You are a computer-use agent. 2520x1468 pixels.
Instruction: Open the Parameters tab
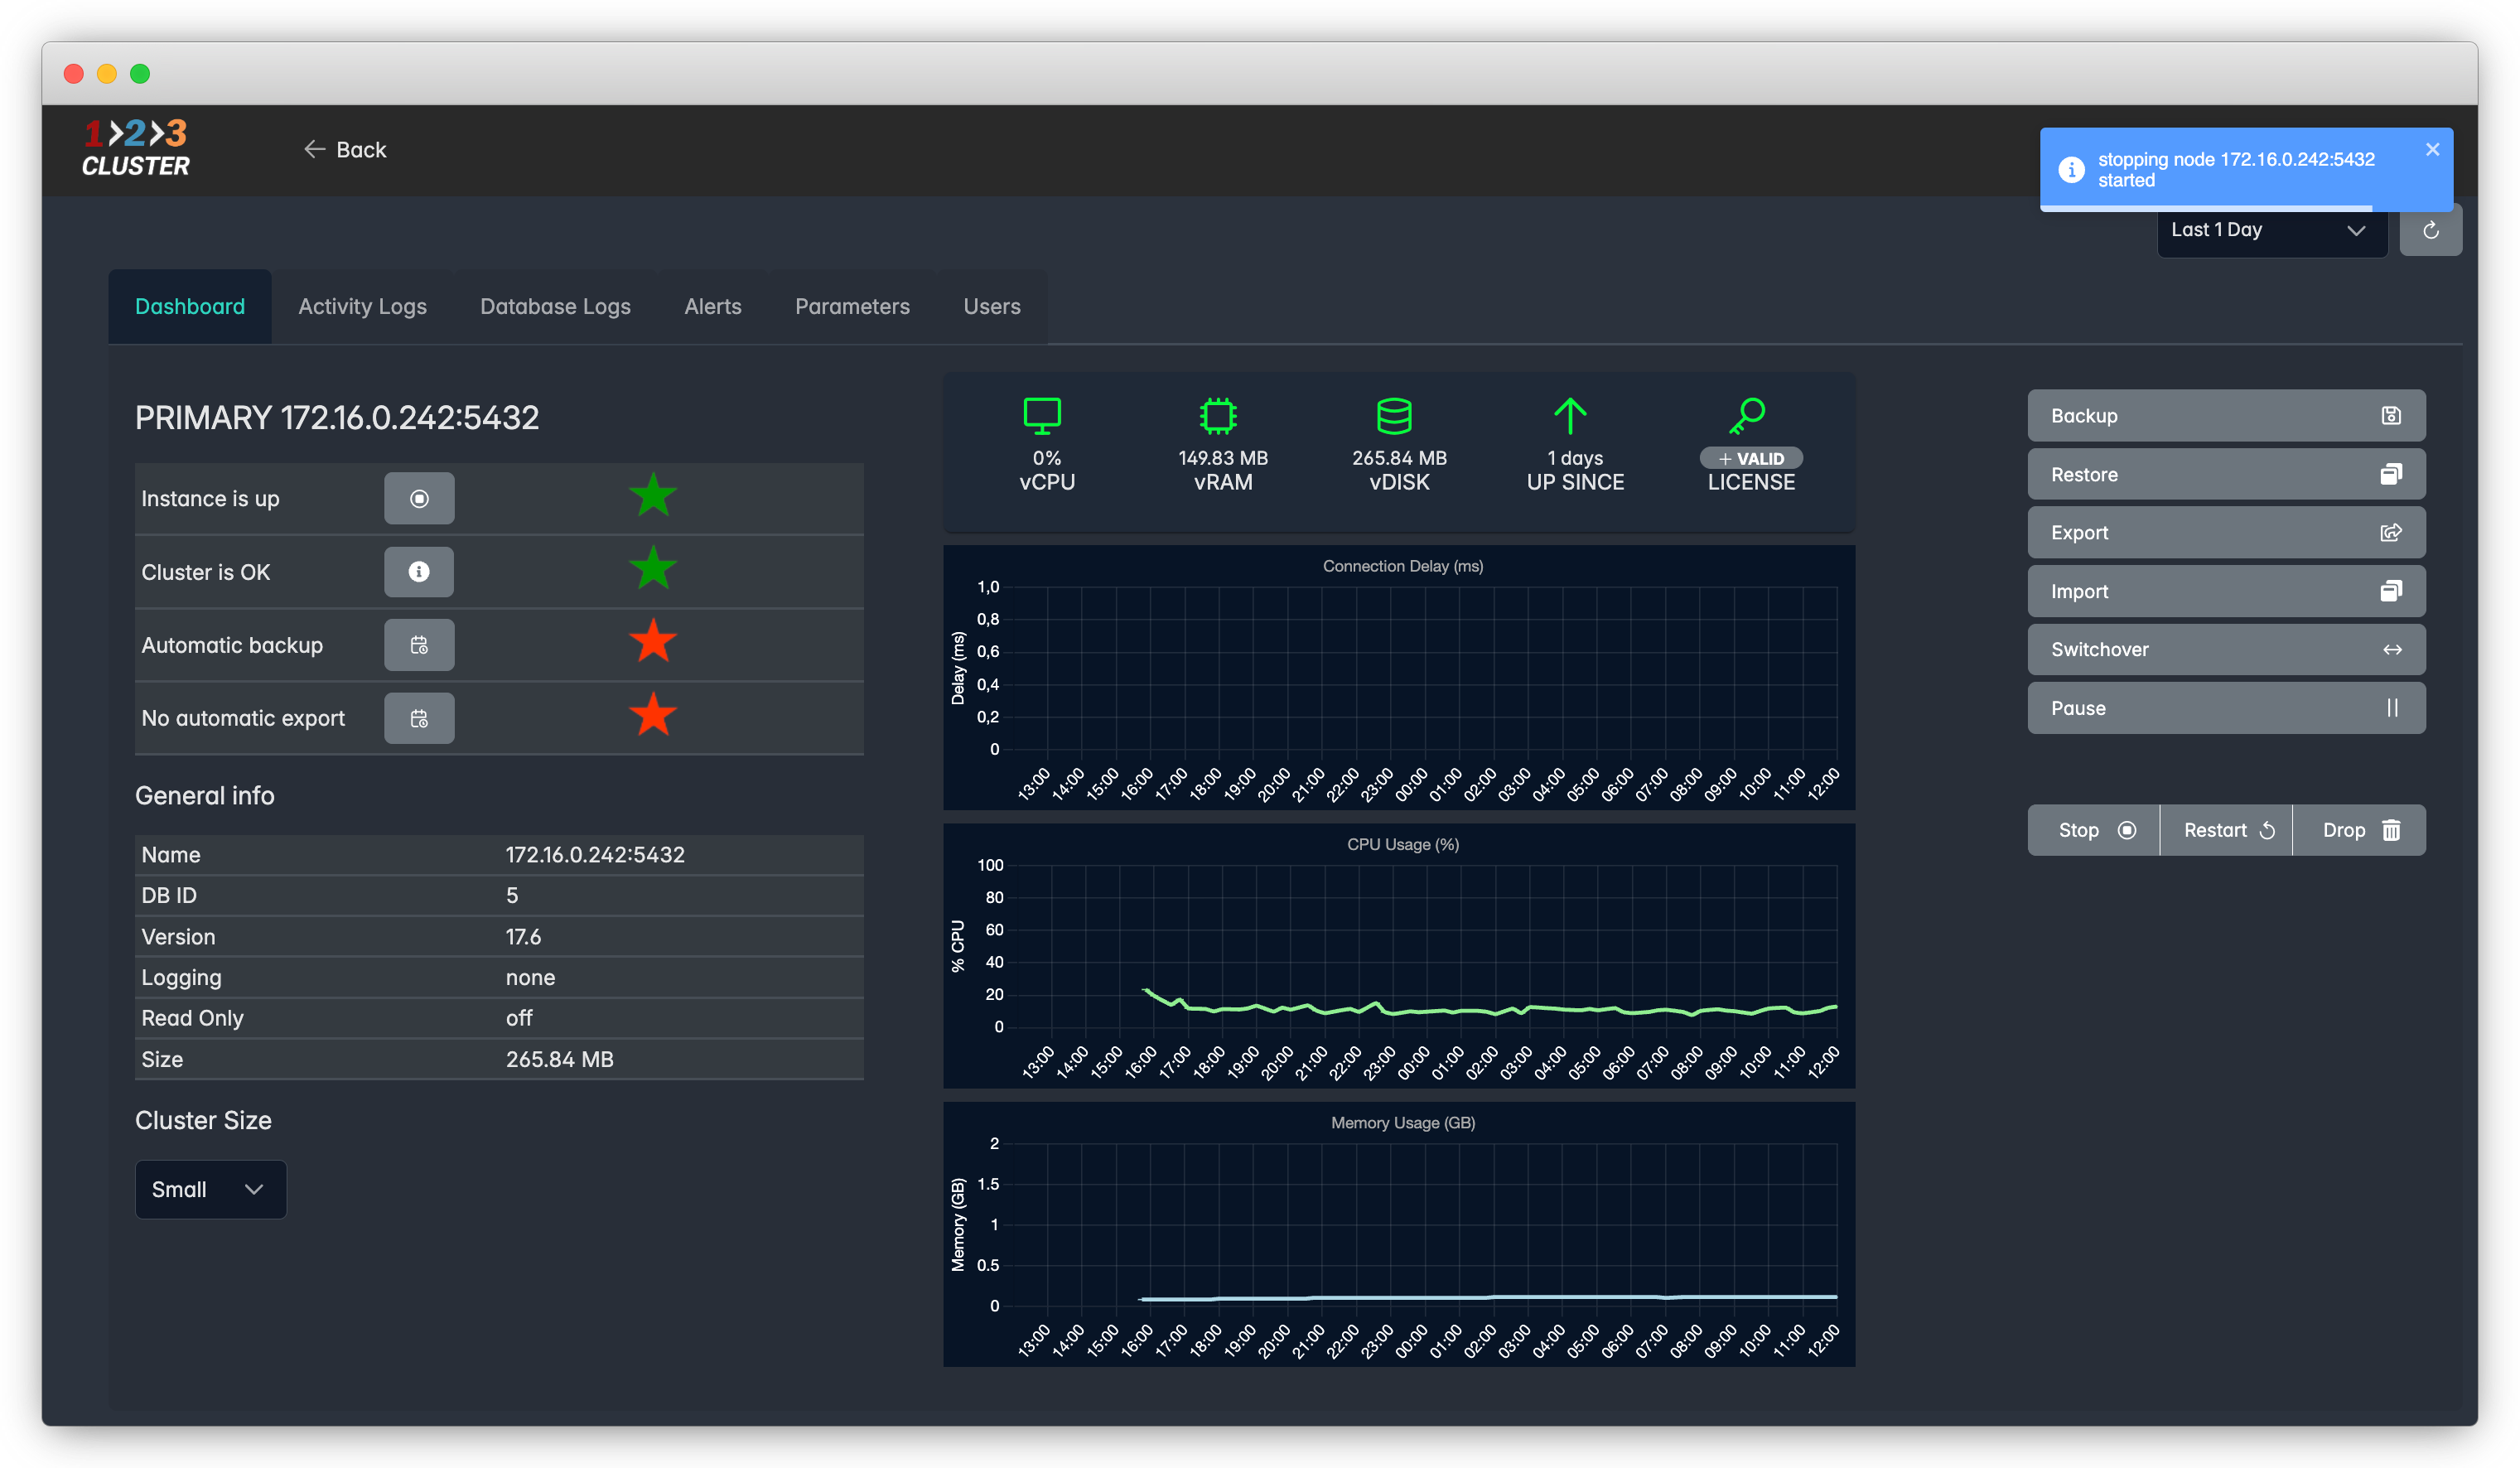tap(852, 307)
